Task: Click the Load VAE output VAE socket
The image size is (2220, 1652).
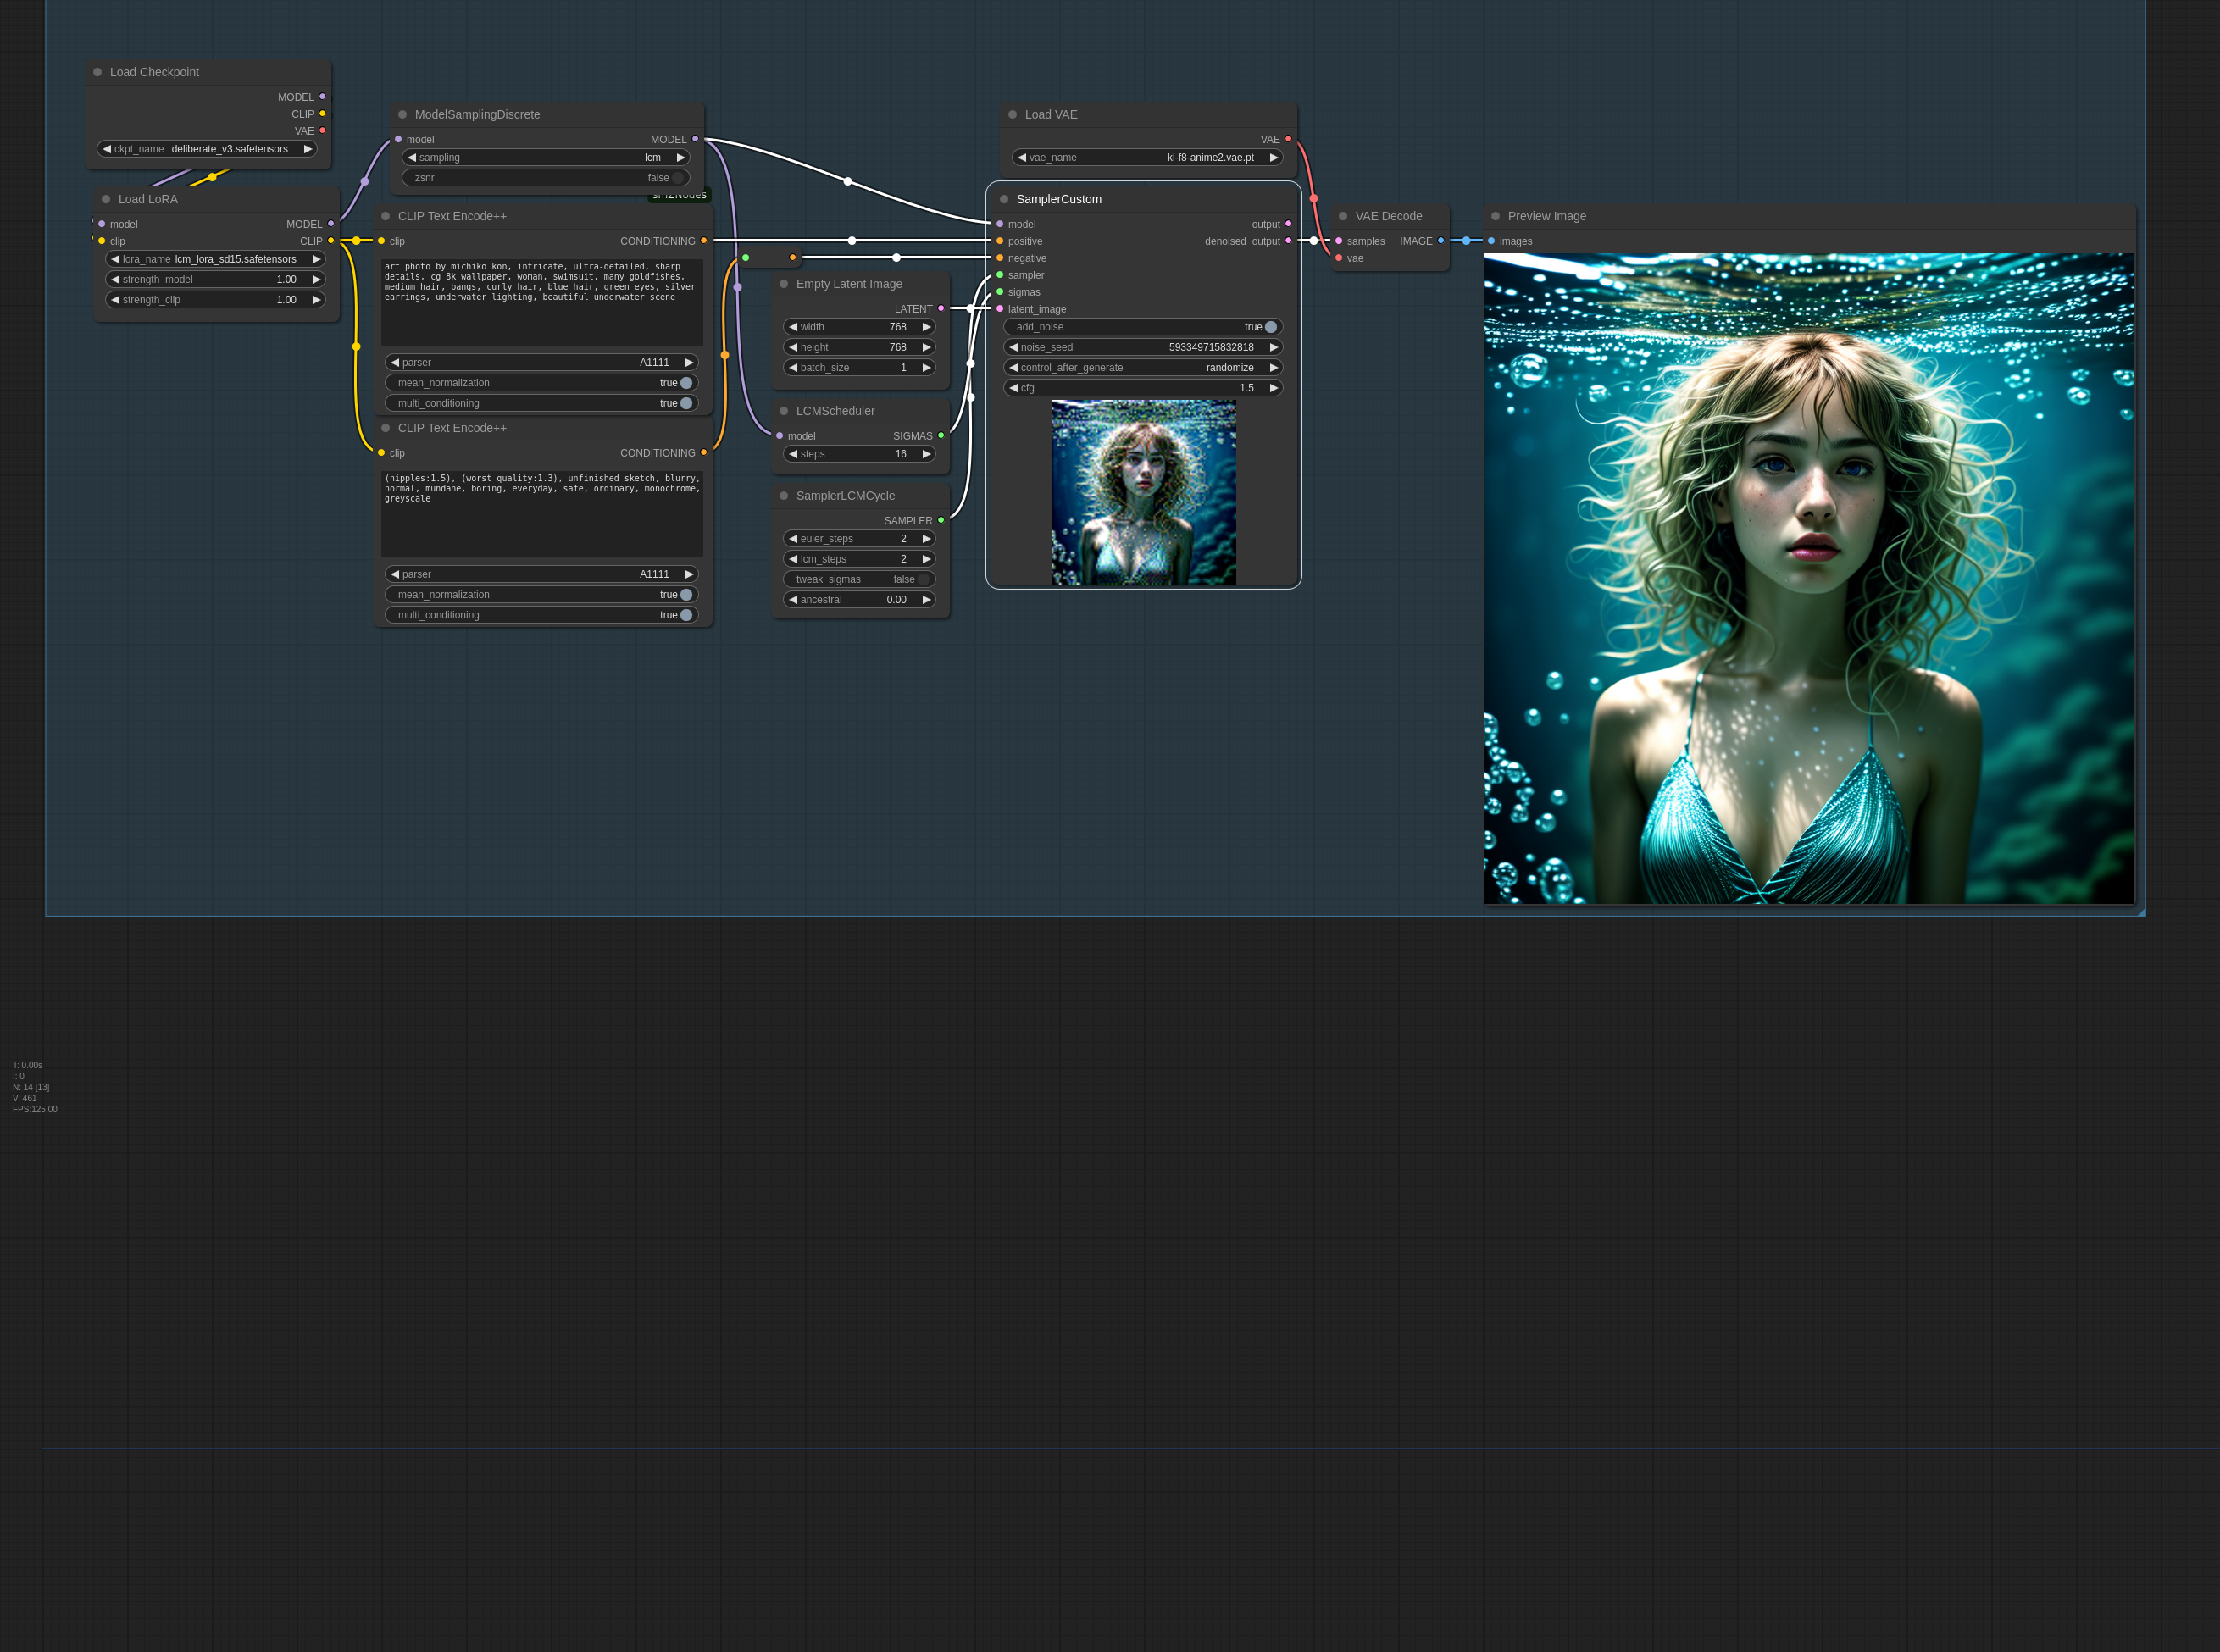Action: tap(1288, 139)
